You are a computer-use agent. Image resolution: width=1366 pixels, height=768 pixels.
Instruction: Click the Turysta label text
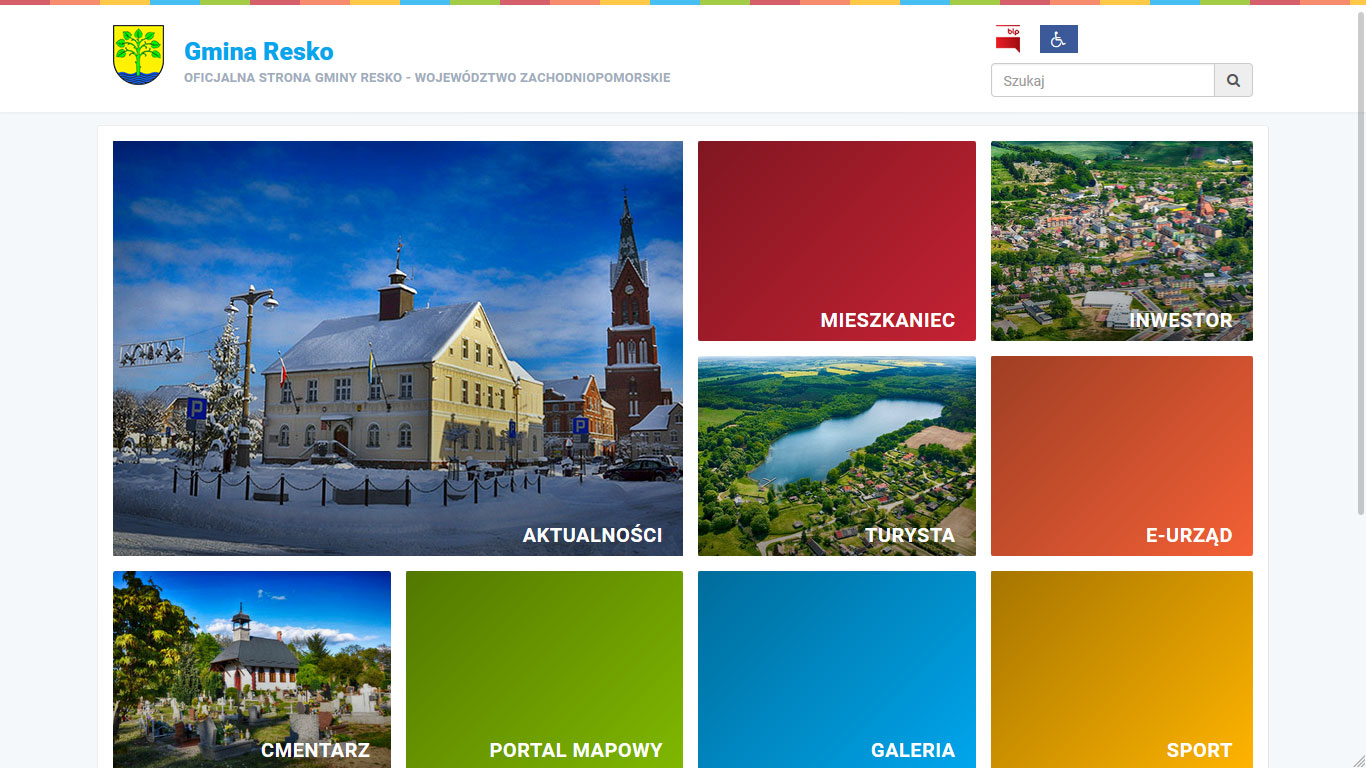click(x=909, y=536)
